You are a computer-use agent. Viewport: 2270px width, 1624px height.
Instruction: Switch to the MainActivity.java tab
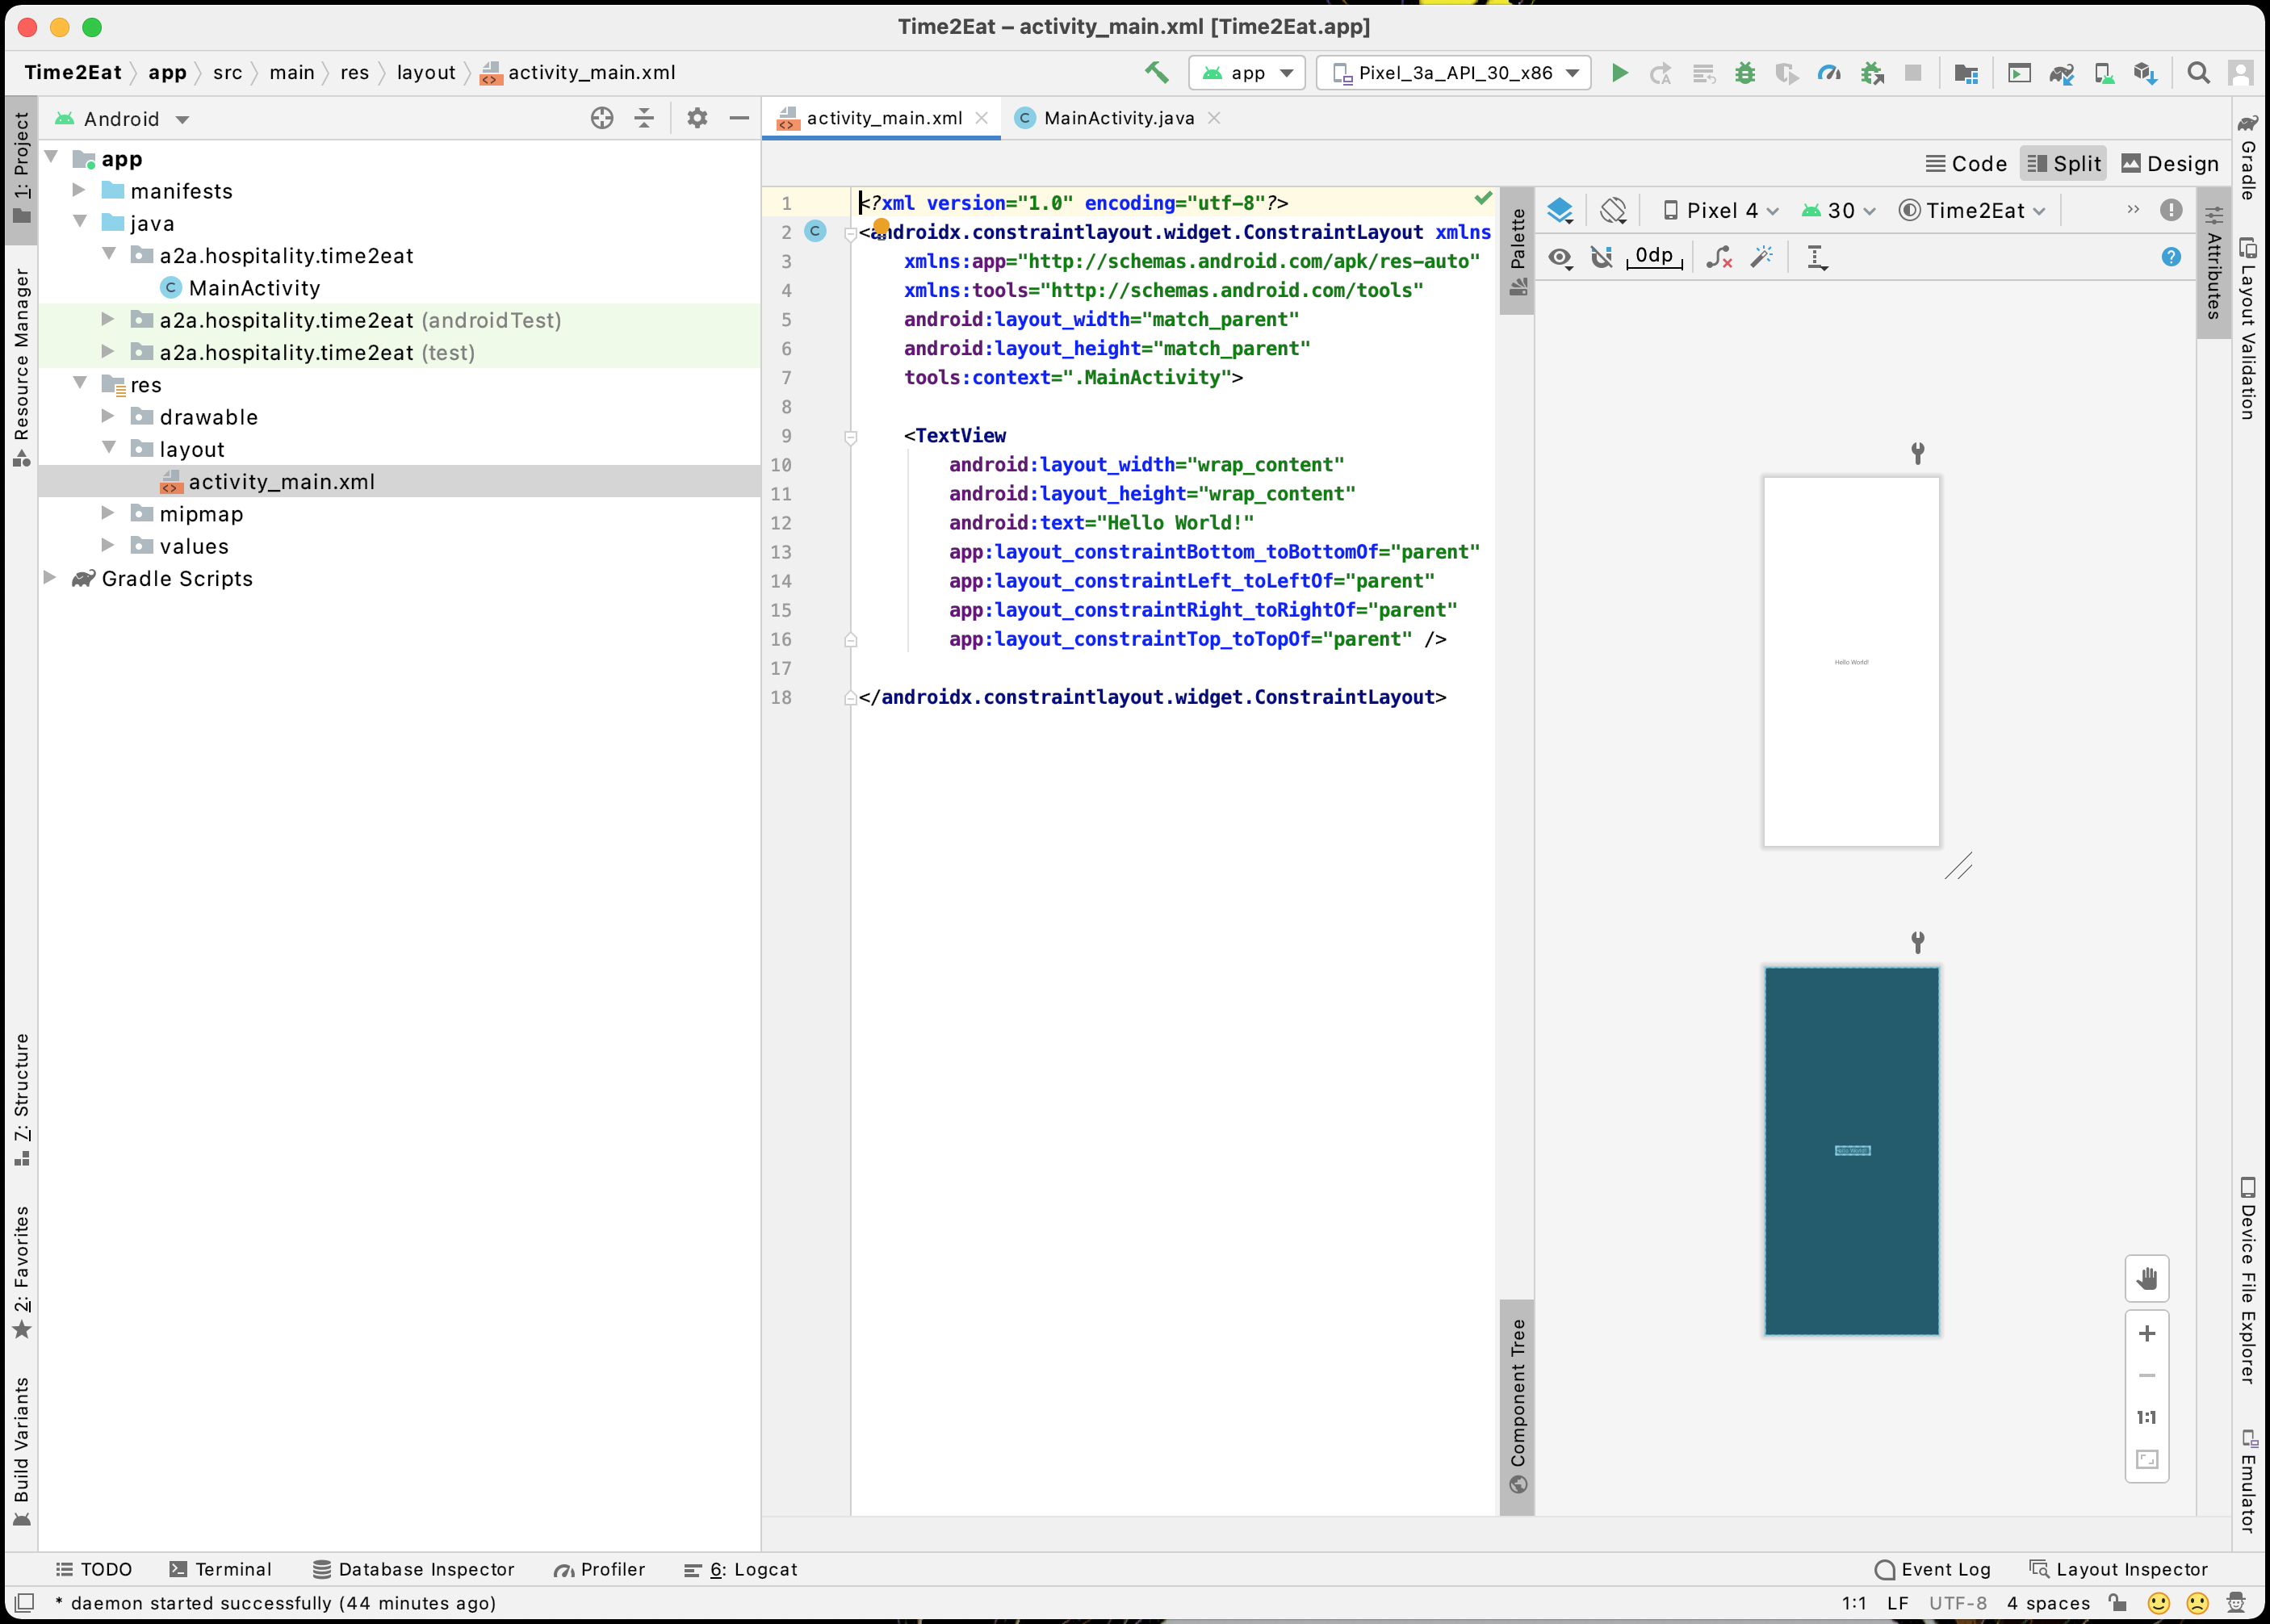click(x=1117, y=118)
